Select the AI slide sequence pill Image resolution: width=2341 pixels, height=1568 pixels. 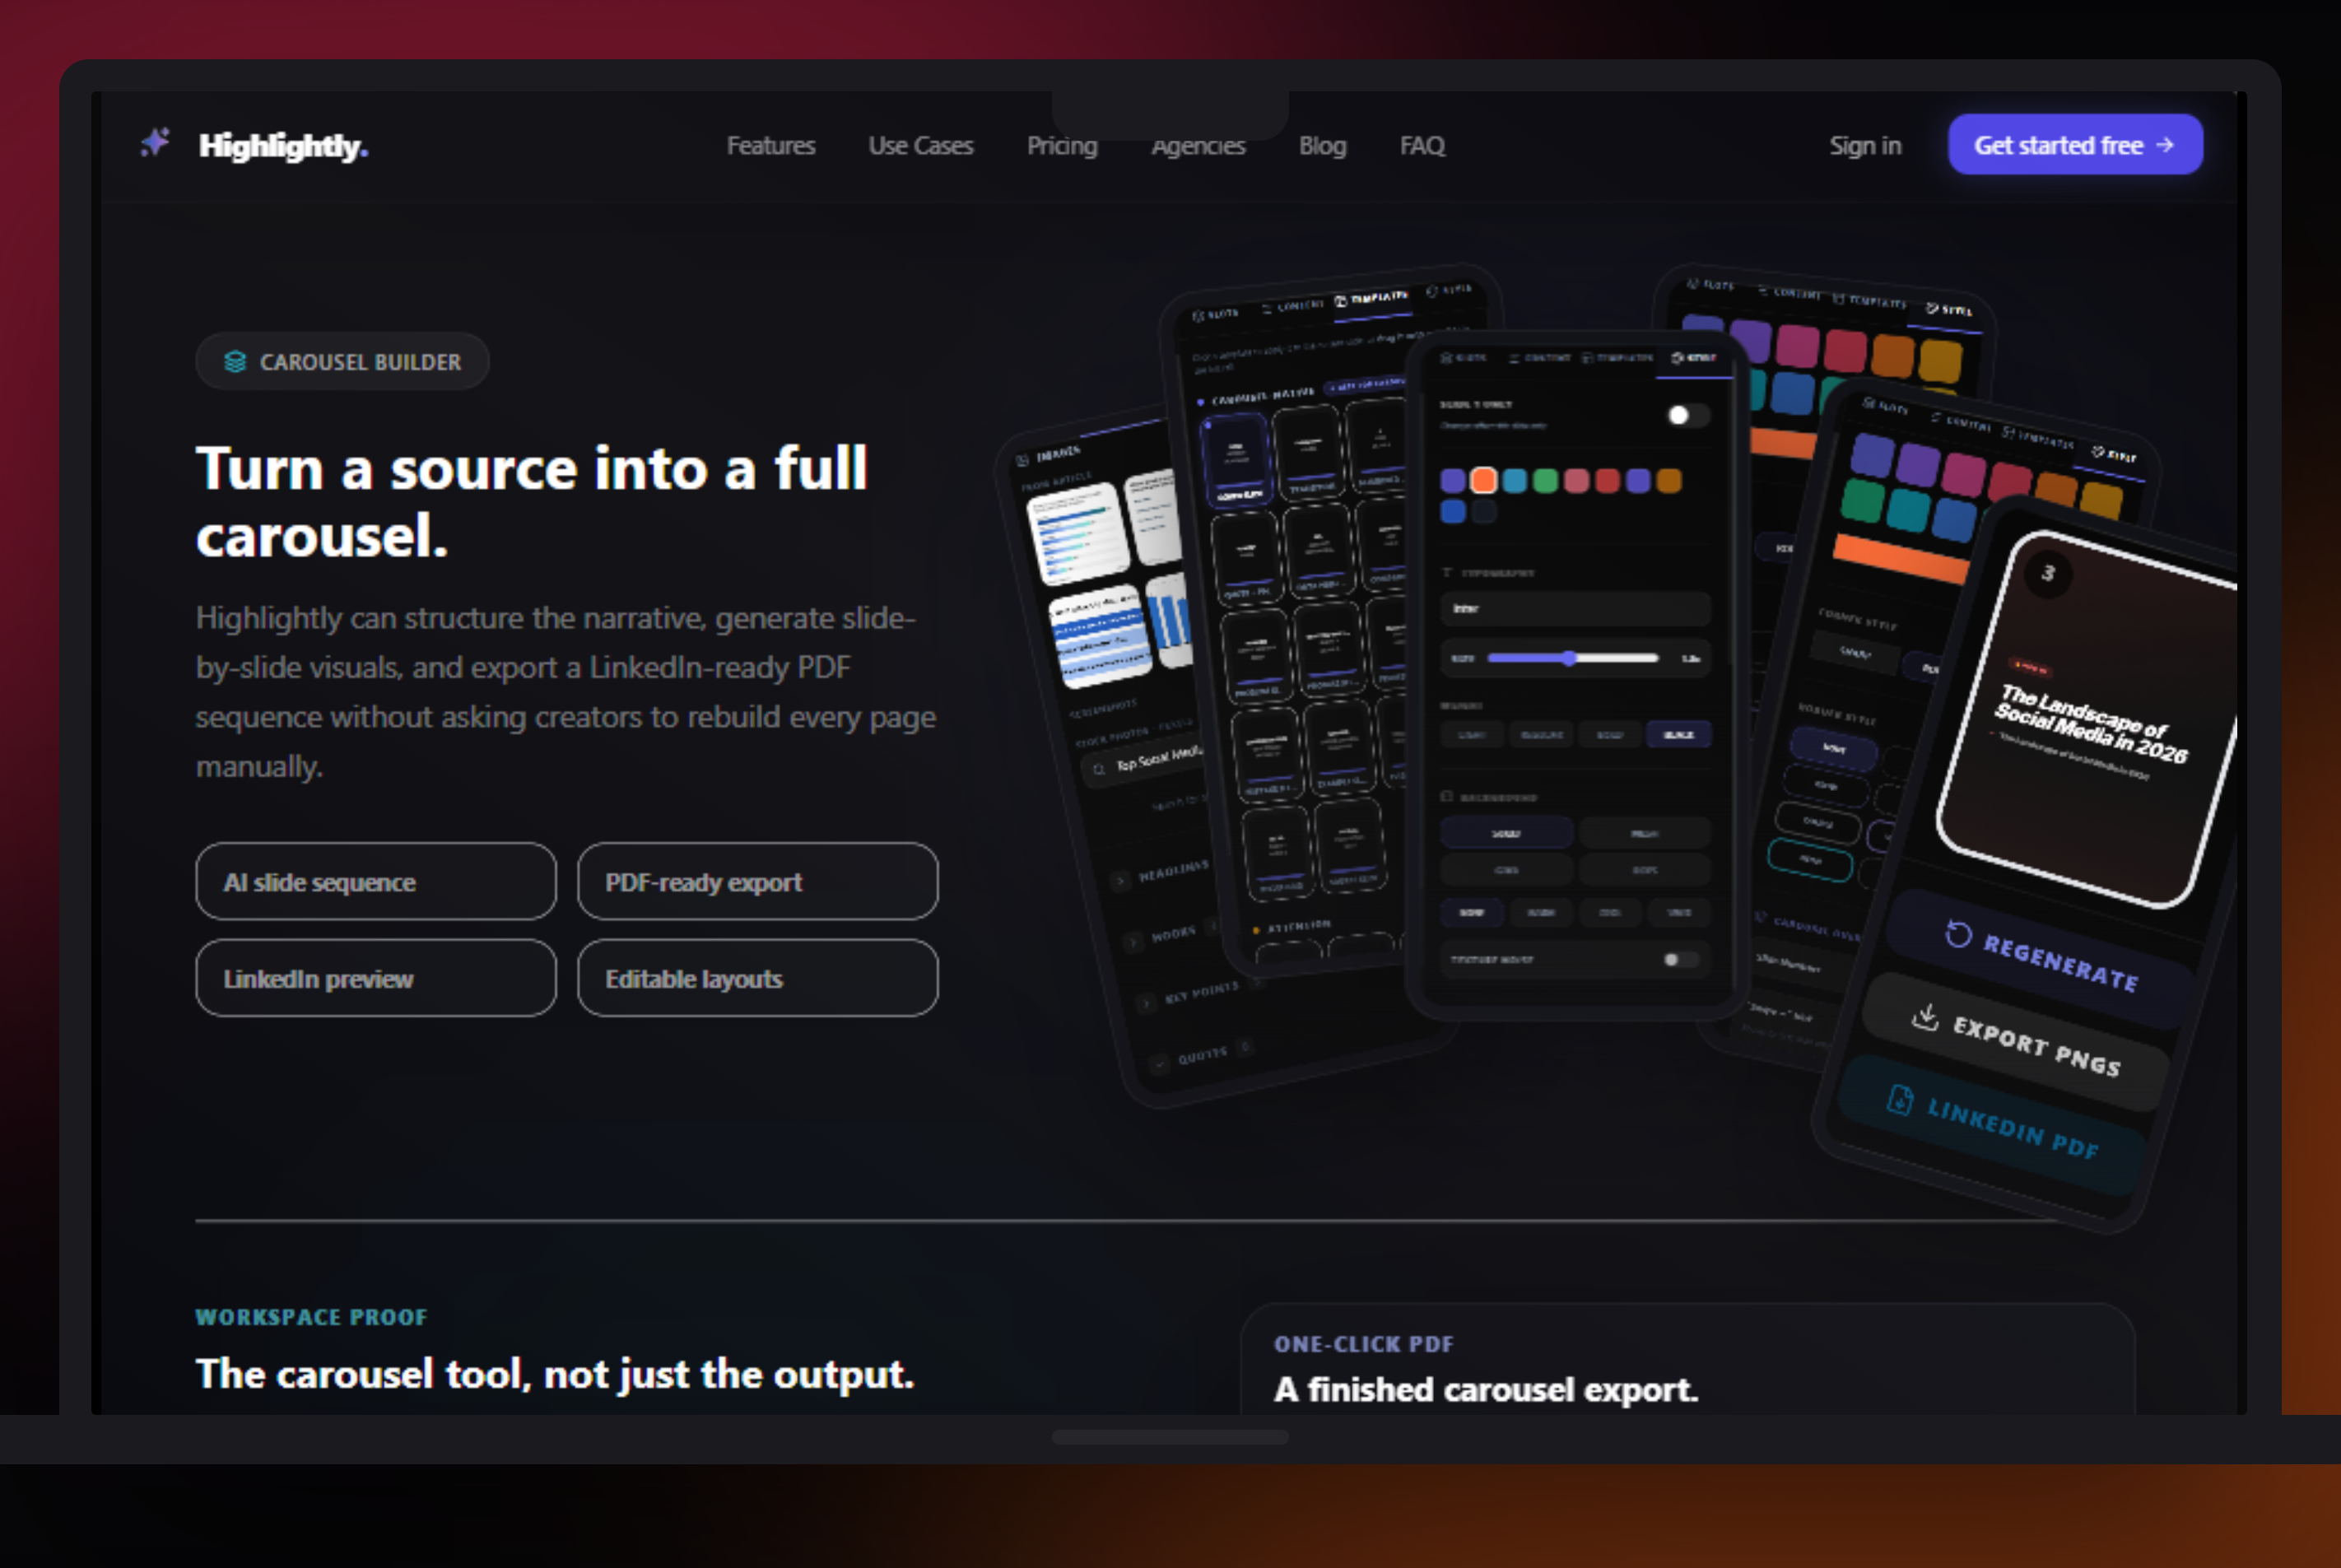pos(376,881)
